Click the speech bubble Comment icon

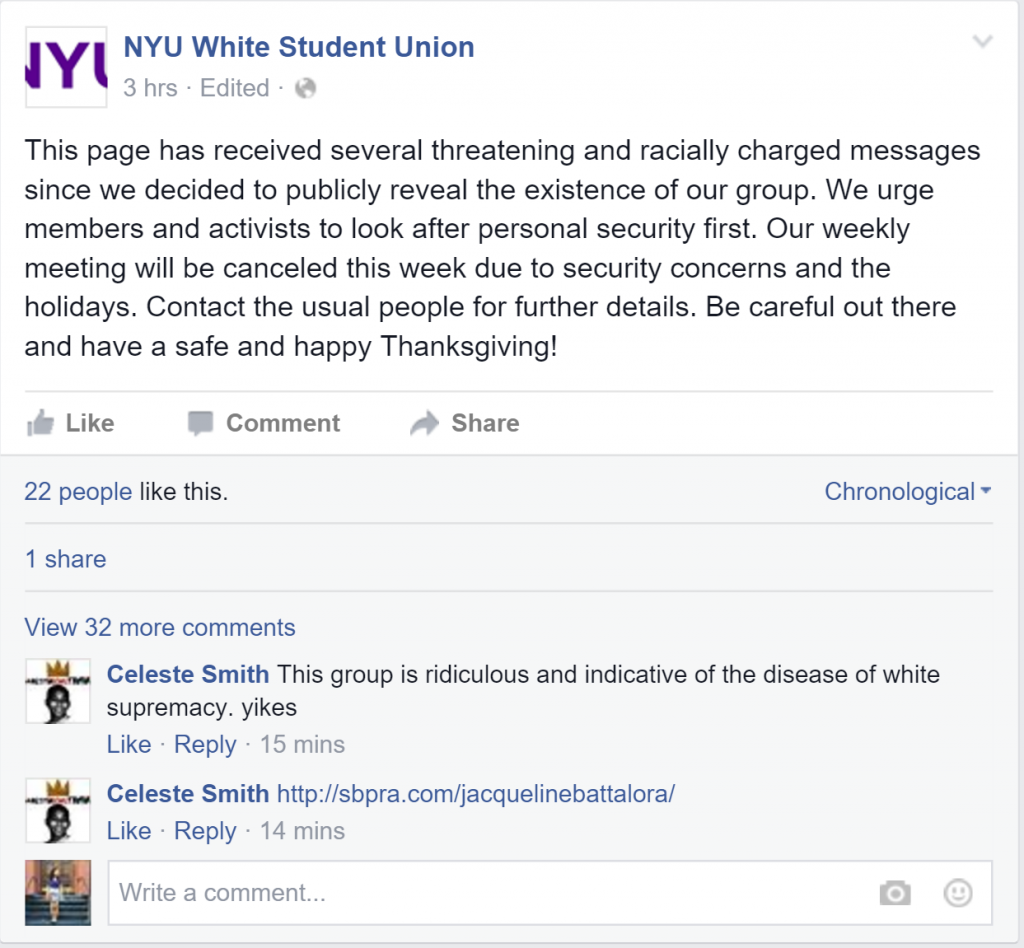200,423
